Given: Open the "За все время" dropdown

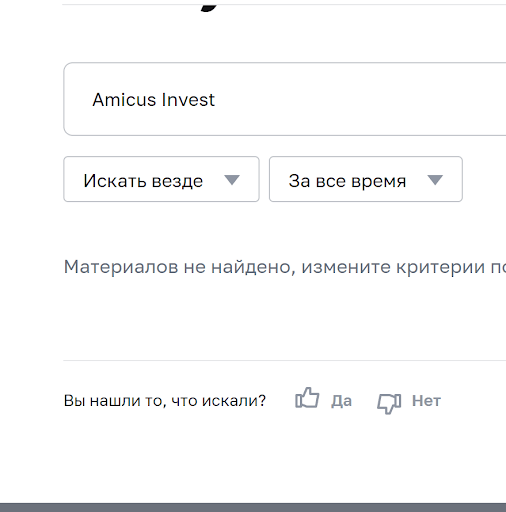Looking at the screenshot, I should tap(366, 179).
